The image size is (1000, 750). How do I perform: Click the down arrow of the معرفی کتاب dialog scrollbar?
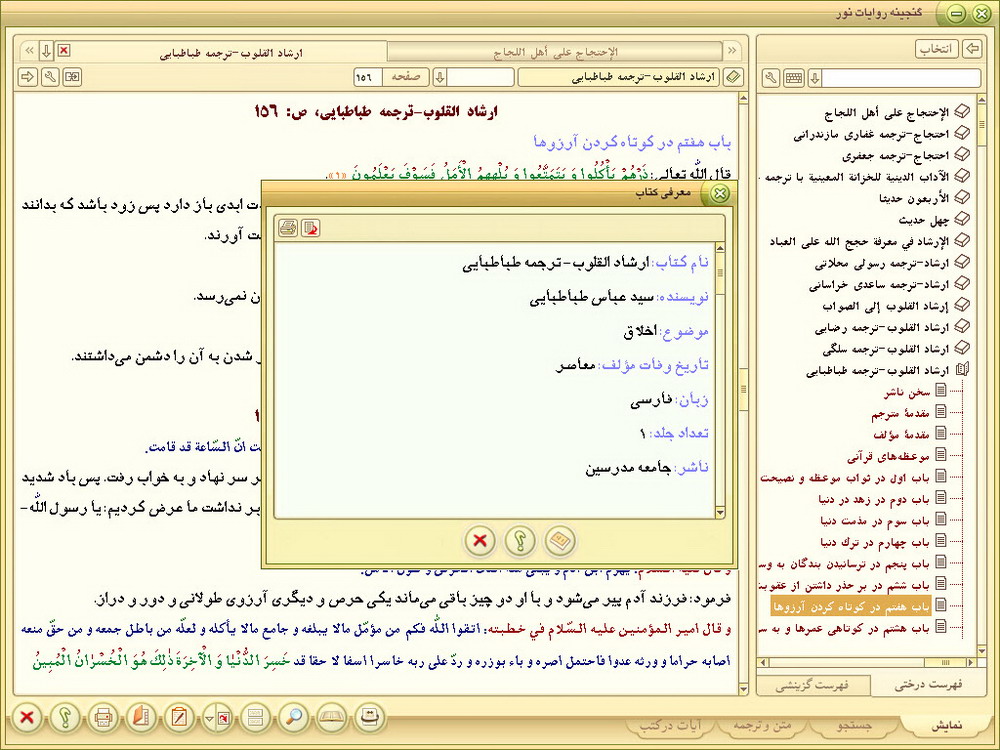pos(720,512)
